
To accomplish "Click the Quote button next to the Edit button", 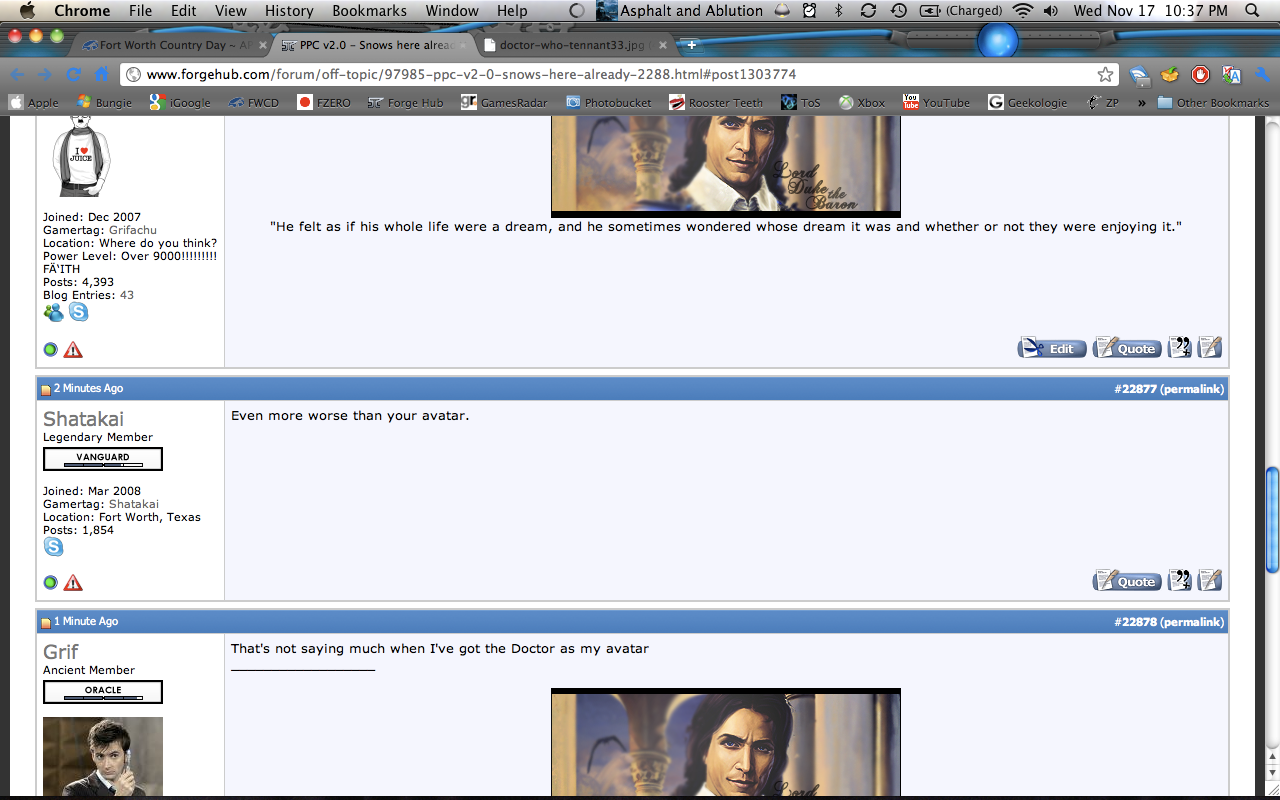I will pyautogui.click(x=1127, y=347).
